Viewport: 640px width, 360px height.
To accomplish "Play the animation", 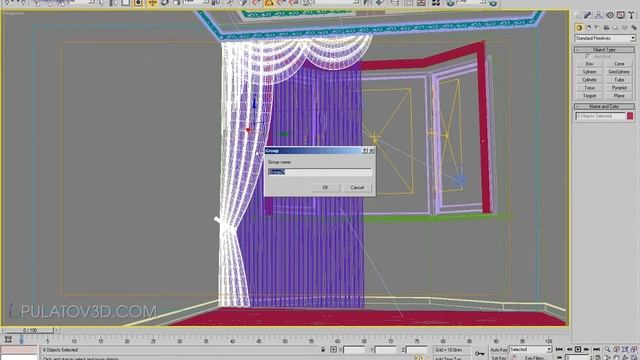I will [578, 350].
